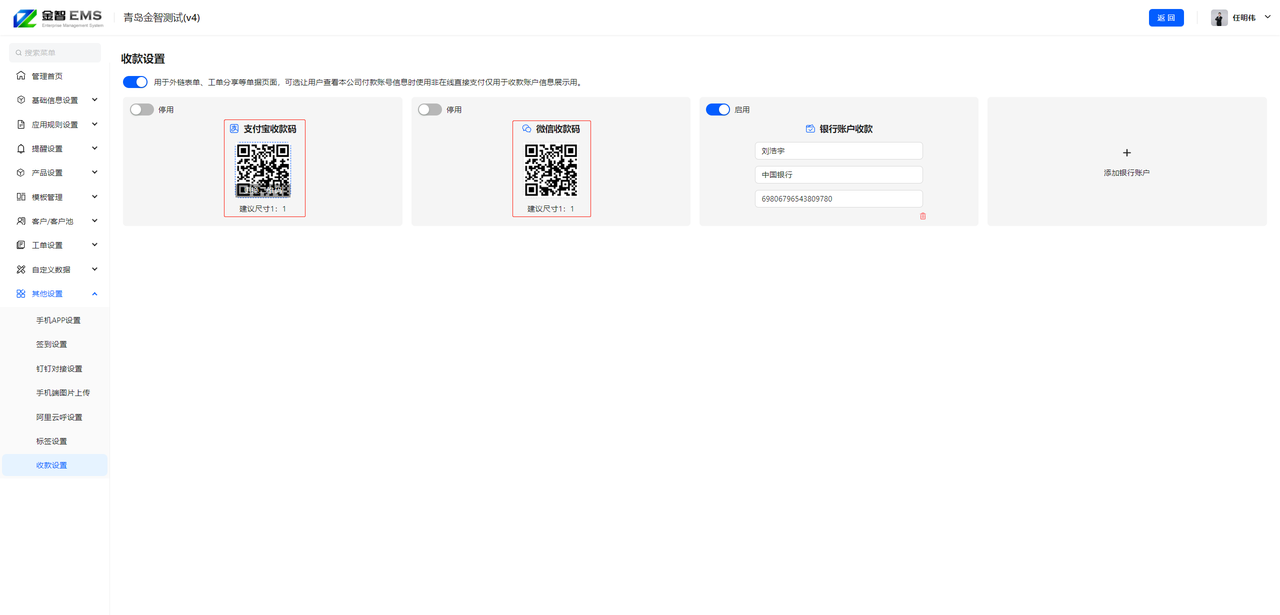Click the blue 返回 button

(x=1166, y=18)
